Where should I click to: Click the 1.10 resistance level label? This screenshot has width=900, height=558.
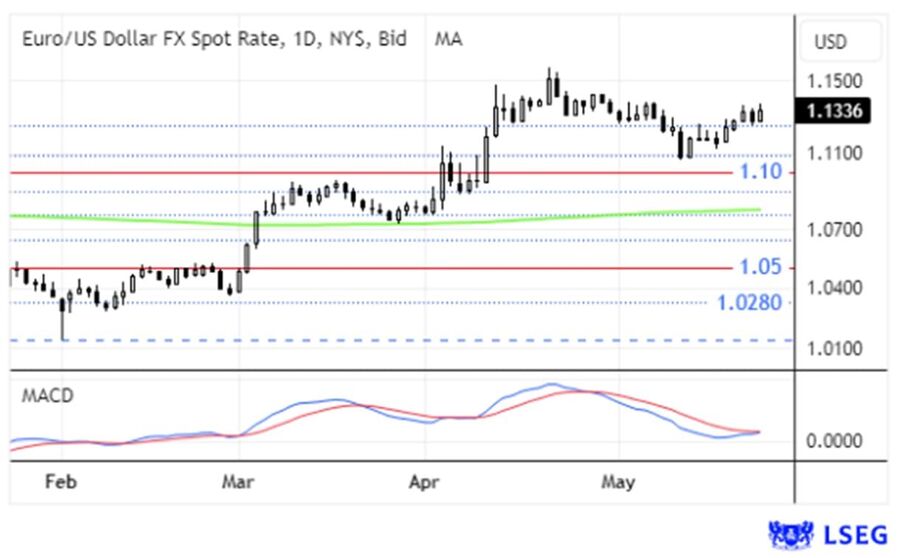[761, 171]
